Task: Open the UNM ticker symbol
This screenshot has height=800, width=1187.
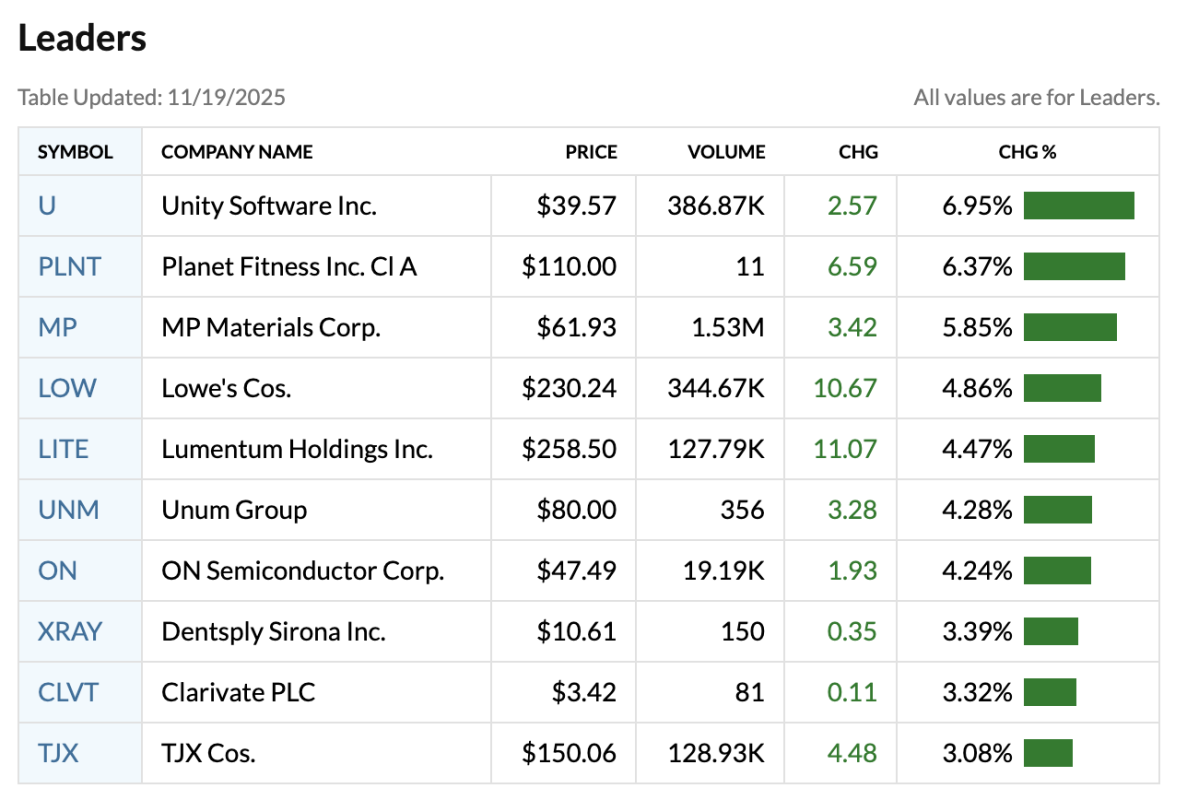Action: click(x=68, y=510)
